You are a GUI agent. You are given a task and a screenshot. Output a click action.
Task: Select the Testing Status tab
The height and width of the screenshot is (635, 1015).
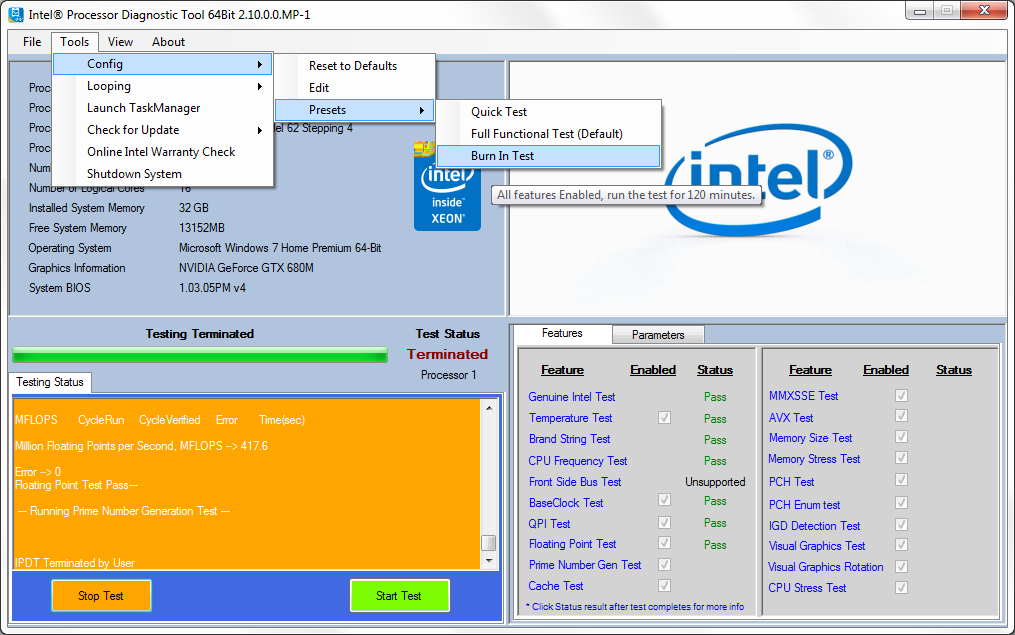(50, 382)
